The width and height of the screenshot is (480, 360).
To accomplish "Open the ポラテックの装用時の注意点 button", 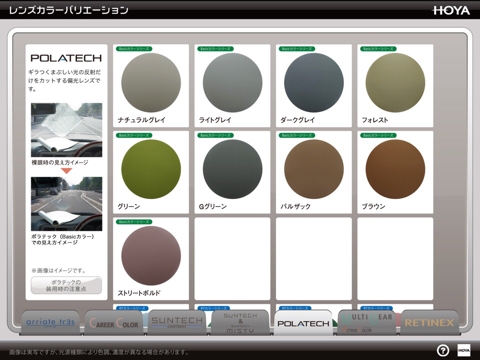I will pos(66,285).
